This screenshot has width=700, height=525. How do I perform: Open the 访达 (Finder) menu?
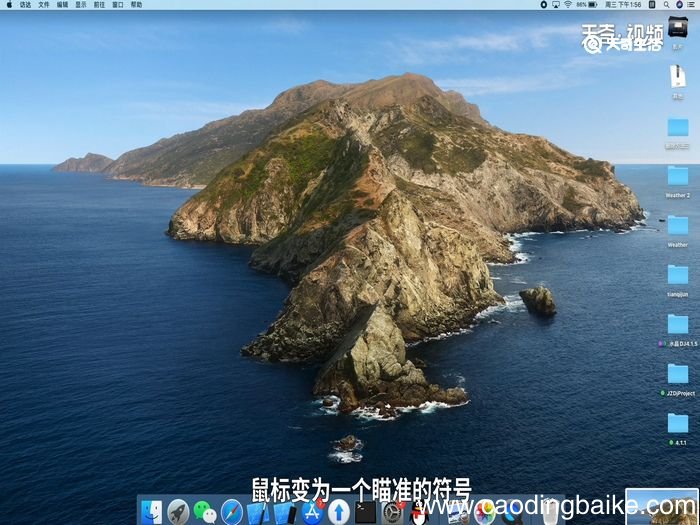pyautogui.click(x=25, y=5)
